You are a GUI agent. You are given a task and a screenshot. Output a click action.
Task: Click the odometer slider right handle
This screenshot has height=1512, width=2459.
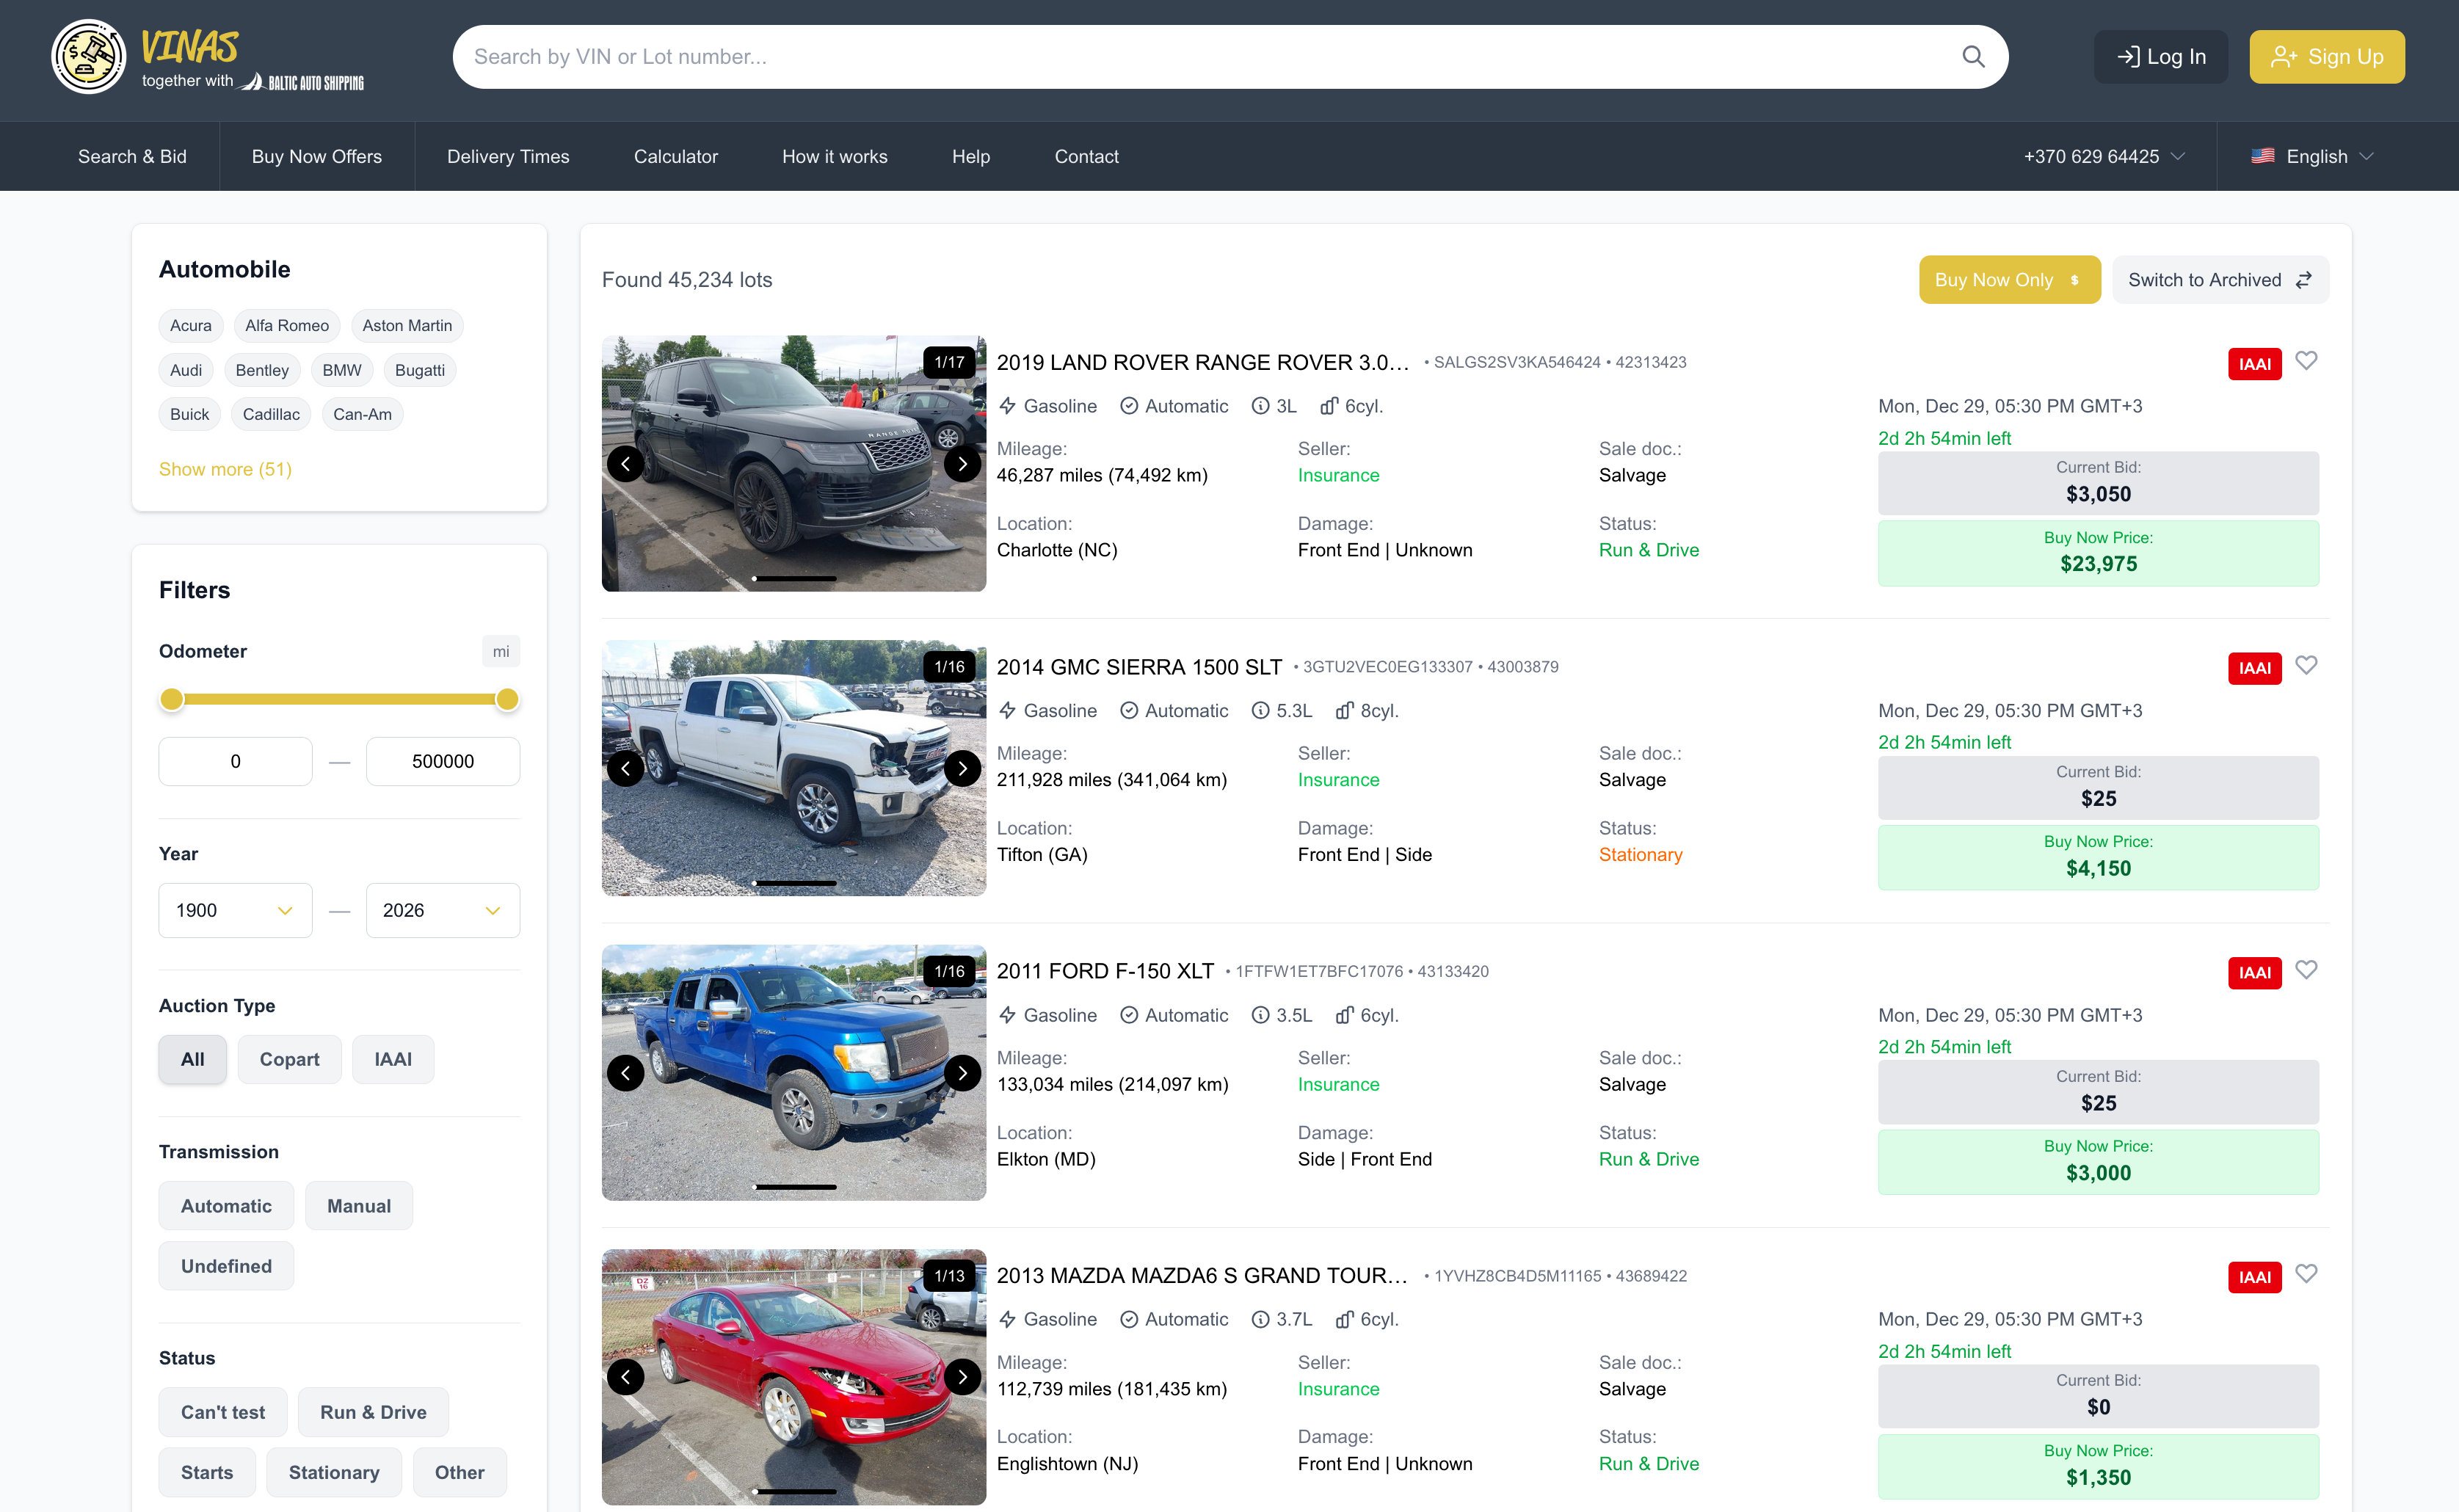pyautogui.click(x=507, y=699)
